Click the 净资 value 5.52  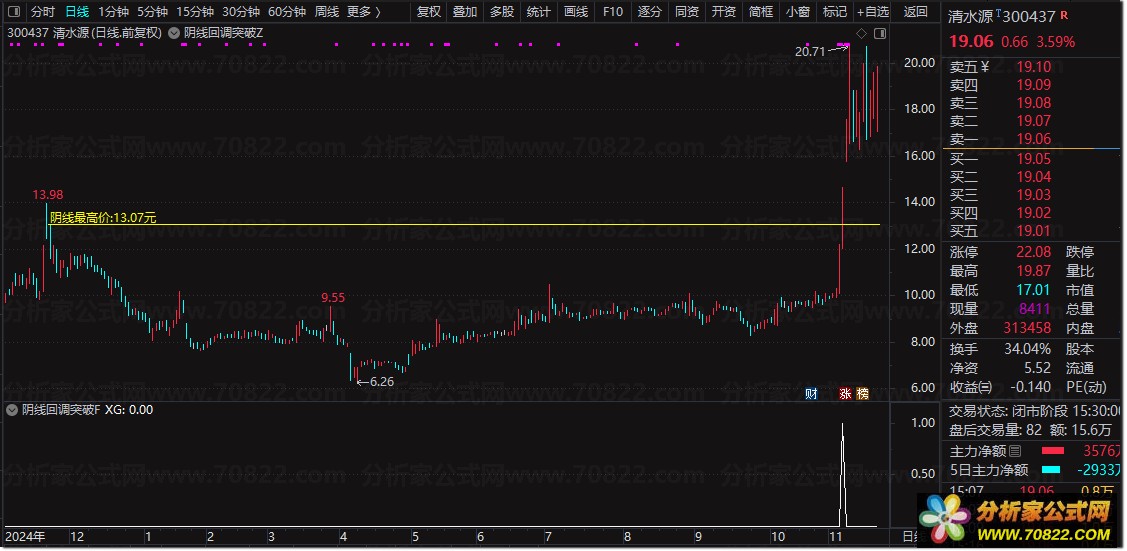point(1037,368)
